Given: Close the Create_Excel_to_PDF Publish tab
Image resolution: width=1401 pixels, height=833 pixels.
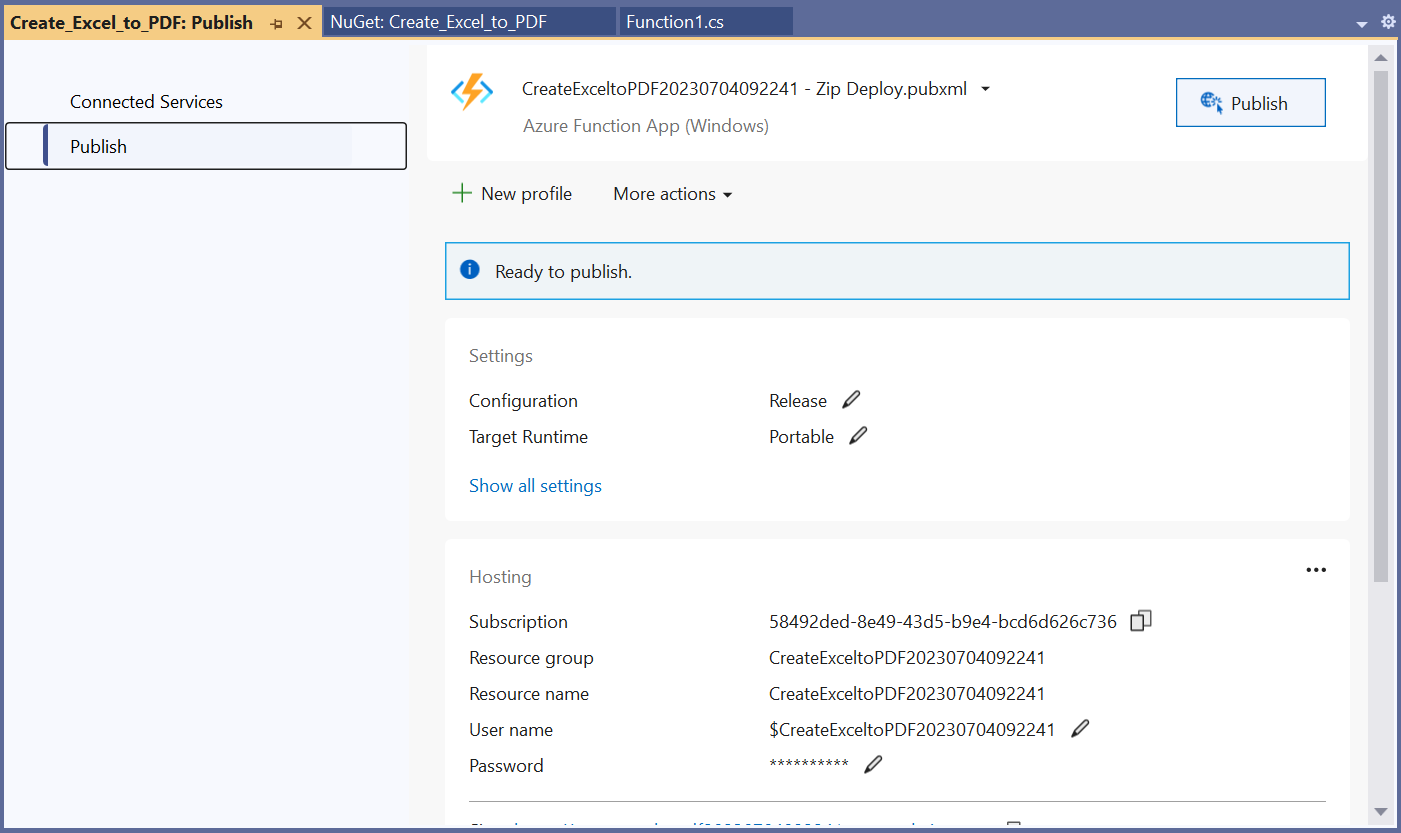Looking at the screenshot, I should coord(305,23).
